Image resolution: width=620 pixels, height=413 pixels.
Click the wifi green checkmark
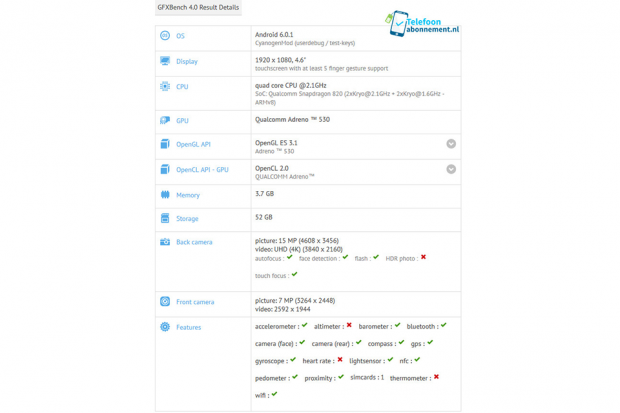click(274, 394)
